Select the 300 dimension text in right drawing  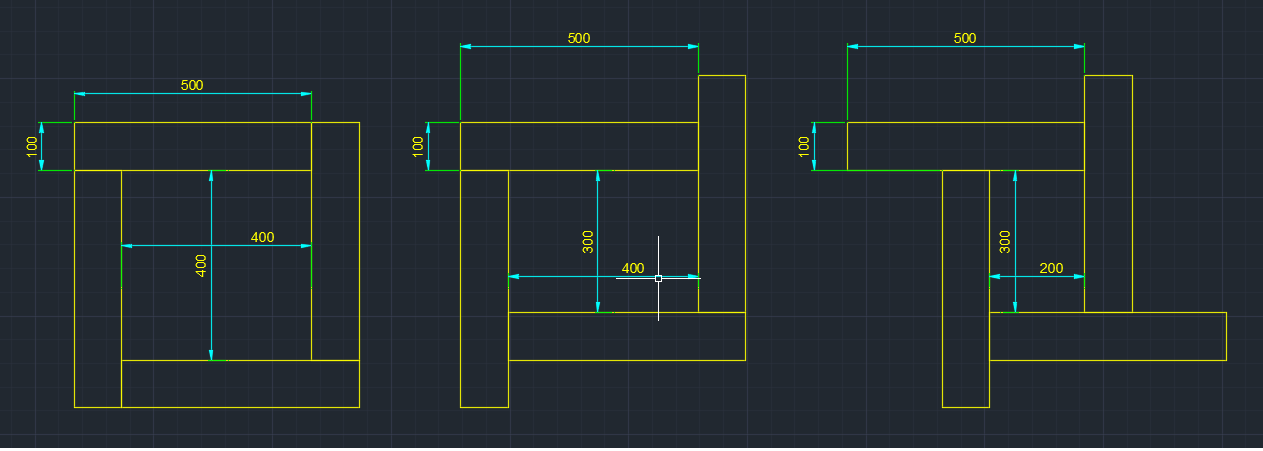click(x=1006, y=241)
